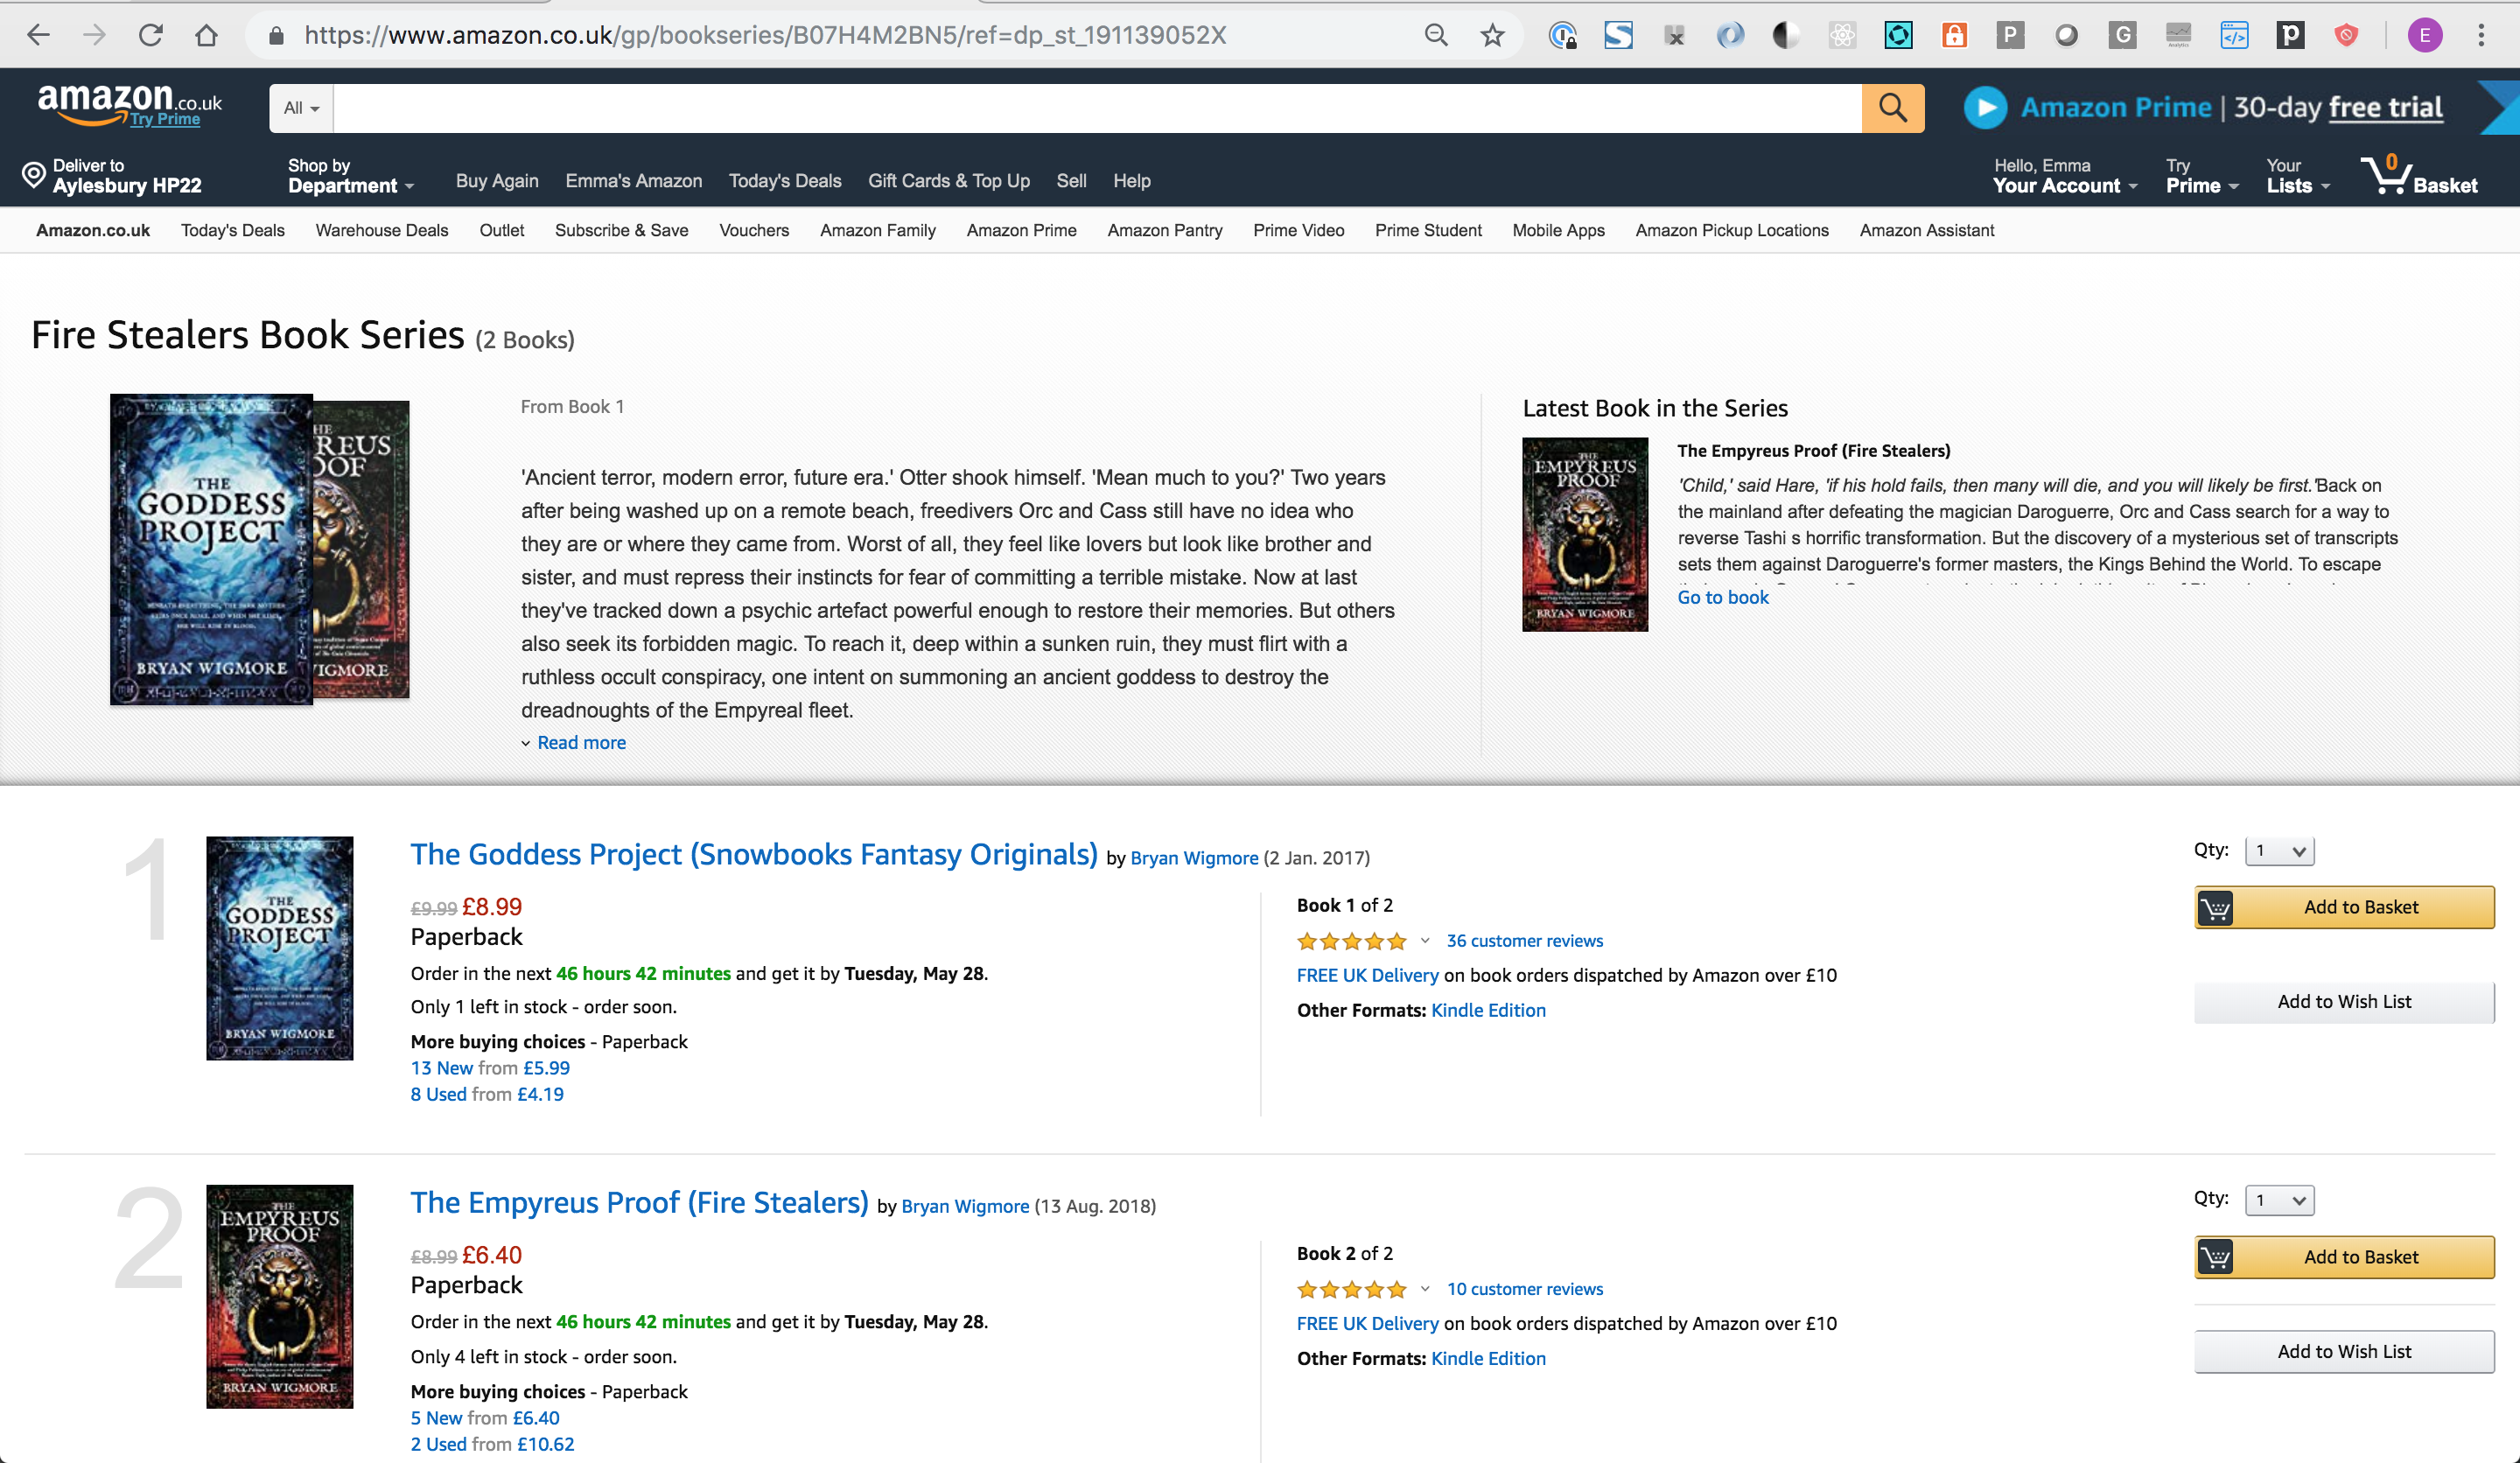Open Amazon Pantry in the sub-navigation

pyautogui.click(x=1165, y=230)
